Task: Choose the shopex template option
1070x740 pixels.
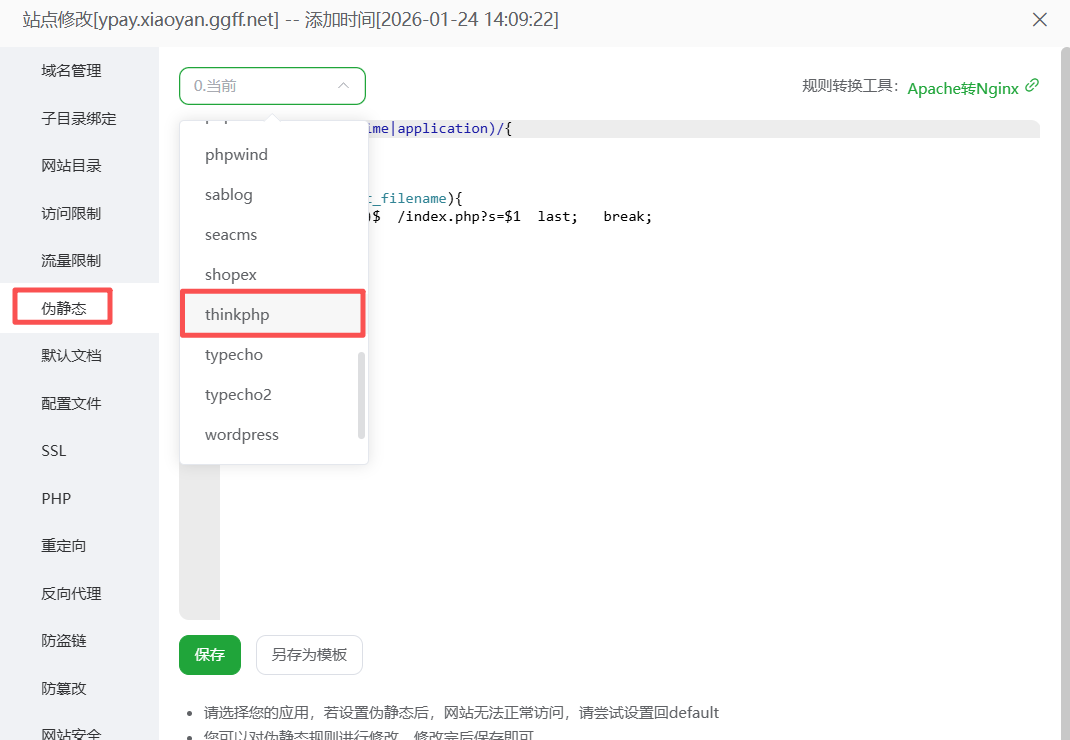Action: click(x=230, y=275)
